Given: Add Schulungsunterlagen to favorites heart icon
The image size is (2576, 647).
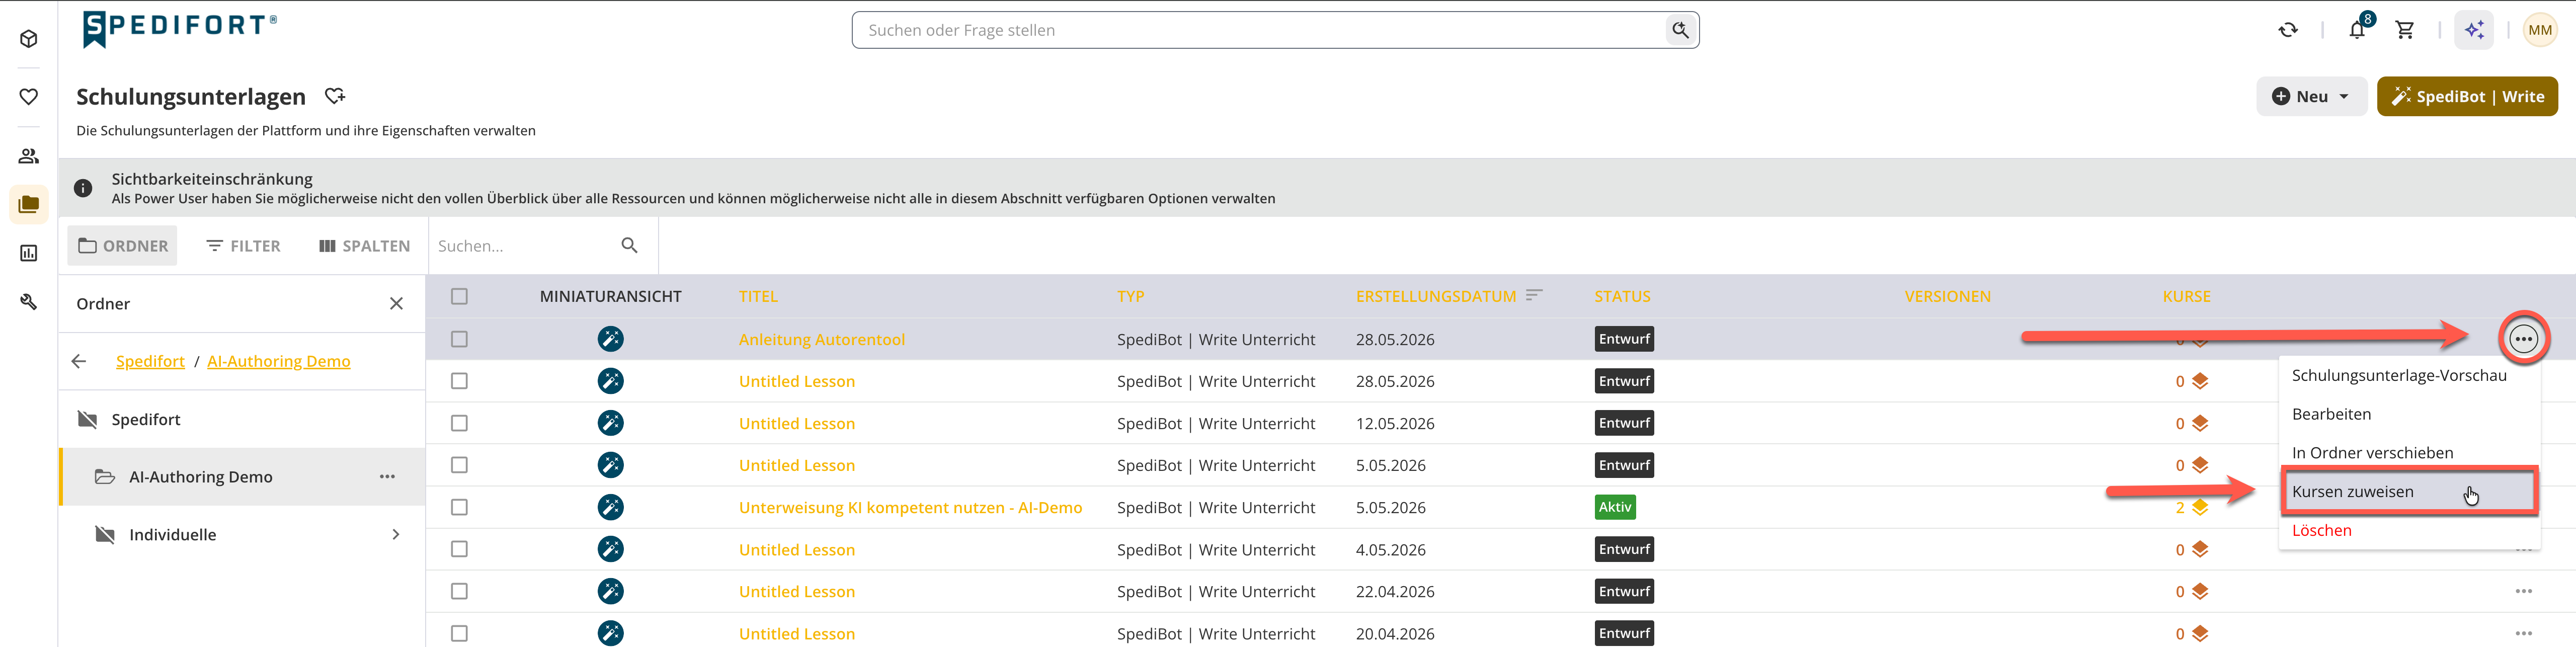Looking at the screenshot, I should click(x=335, y=96).
